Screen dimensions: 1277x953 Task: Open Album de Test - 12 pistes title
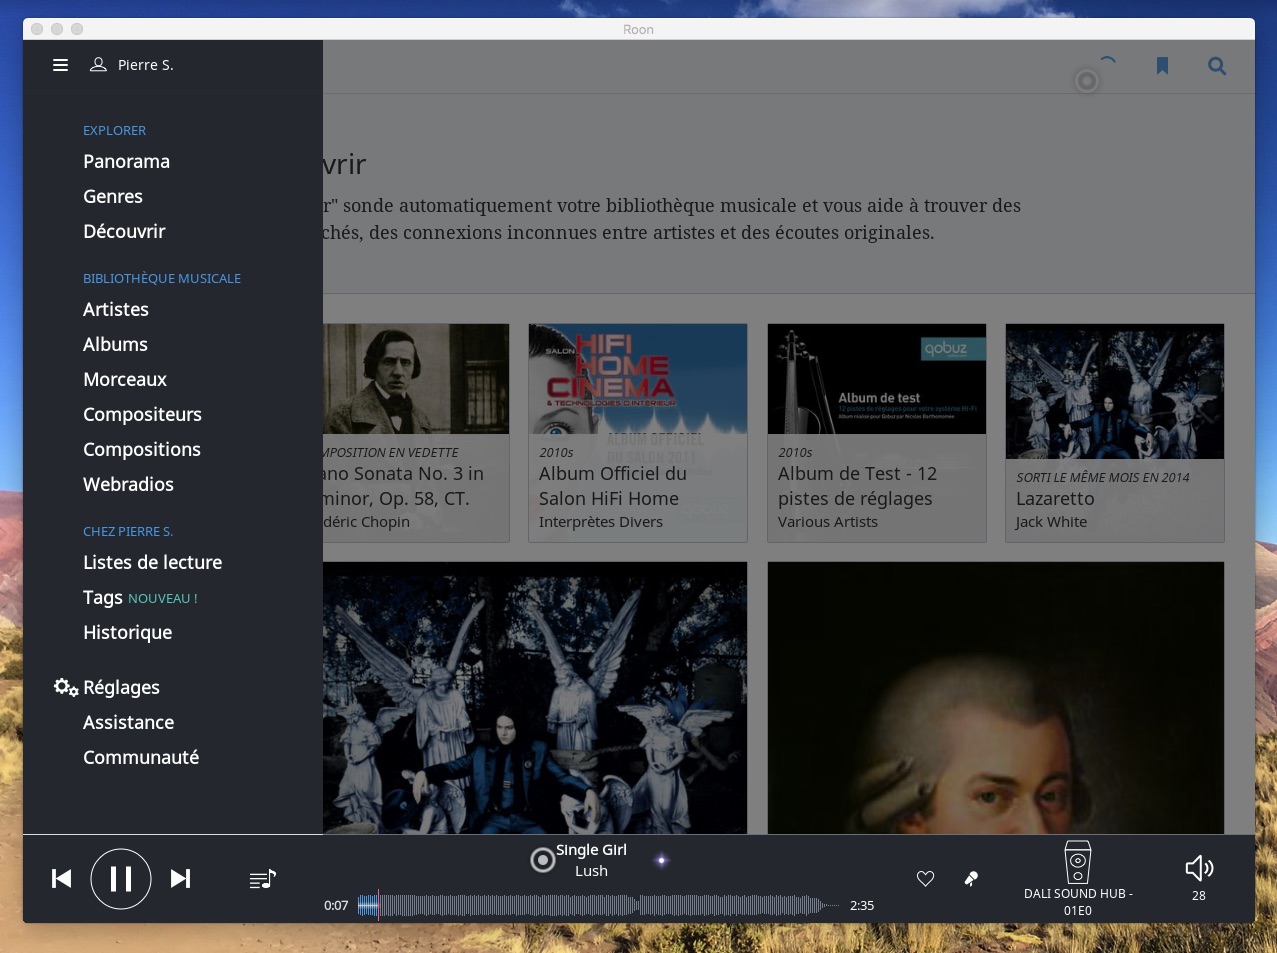(857, 486)
